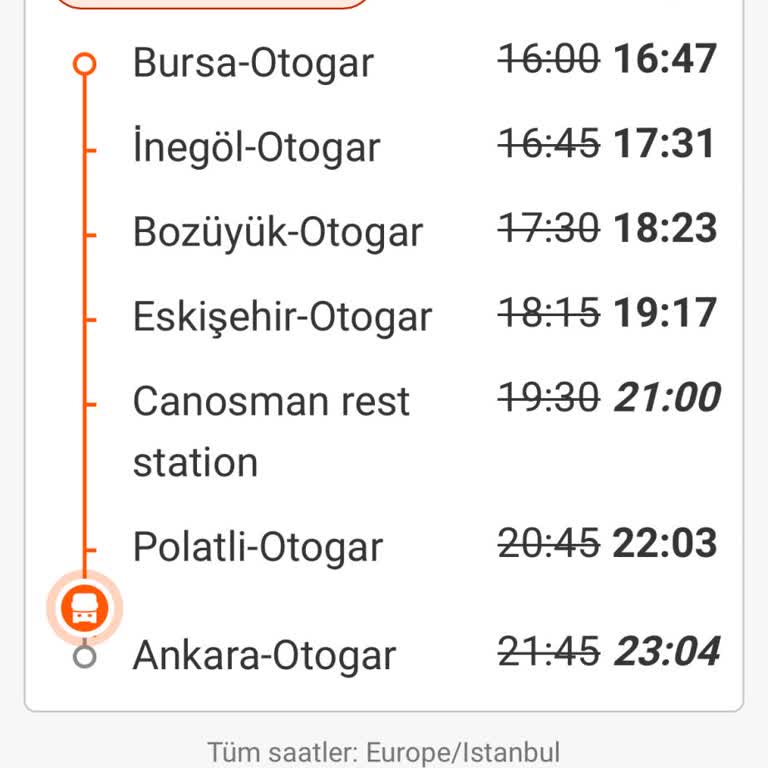Click the 18:23 estimated time
This screenshot has height=768, width=768.
coord(665,228)
